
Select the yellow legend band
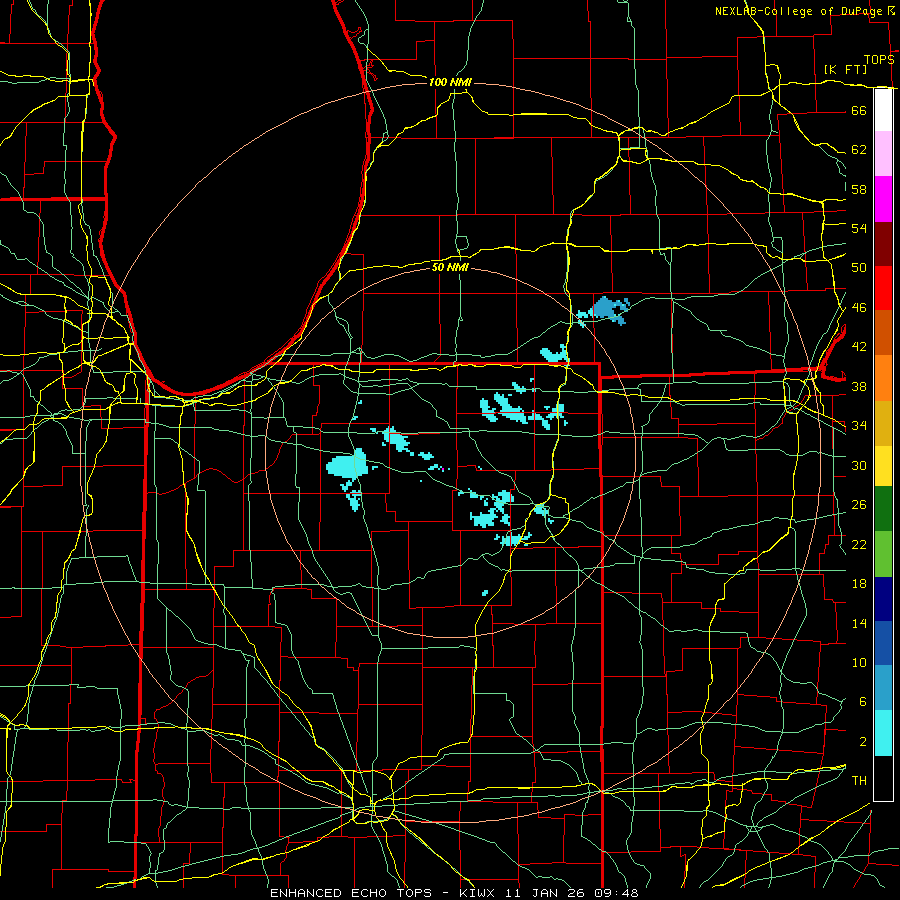883,466
